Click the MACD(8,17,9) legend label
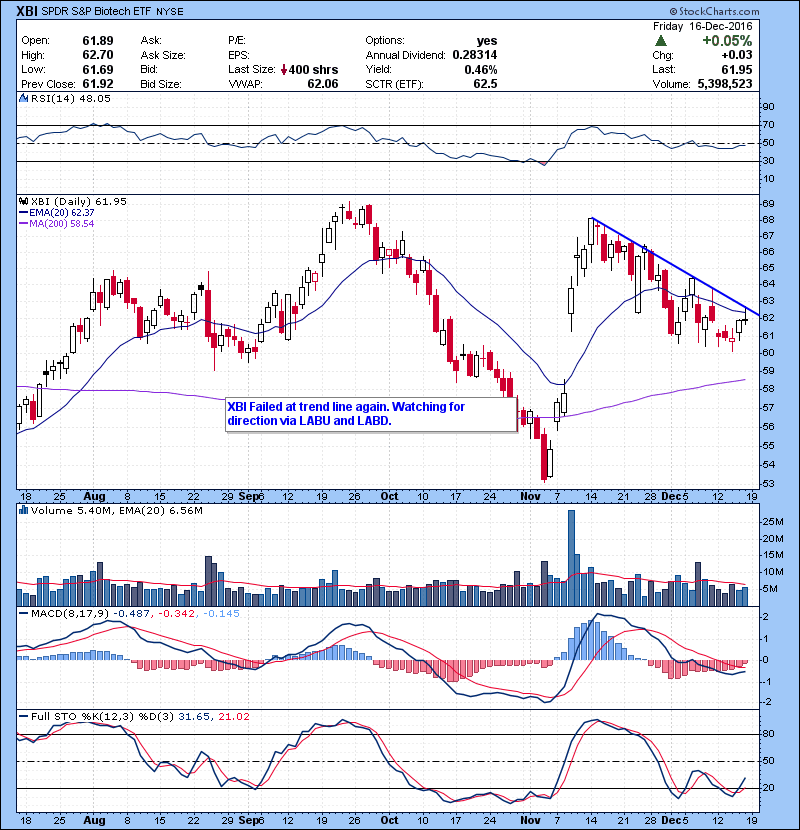This screenshot has width=800, height=830. click(70, 614)
